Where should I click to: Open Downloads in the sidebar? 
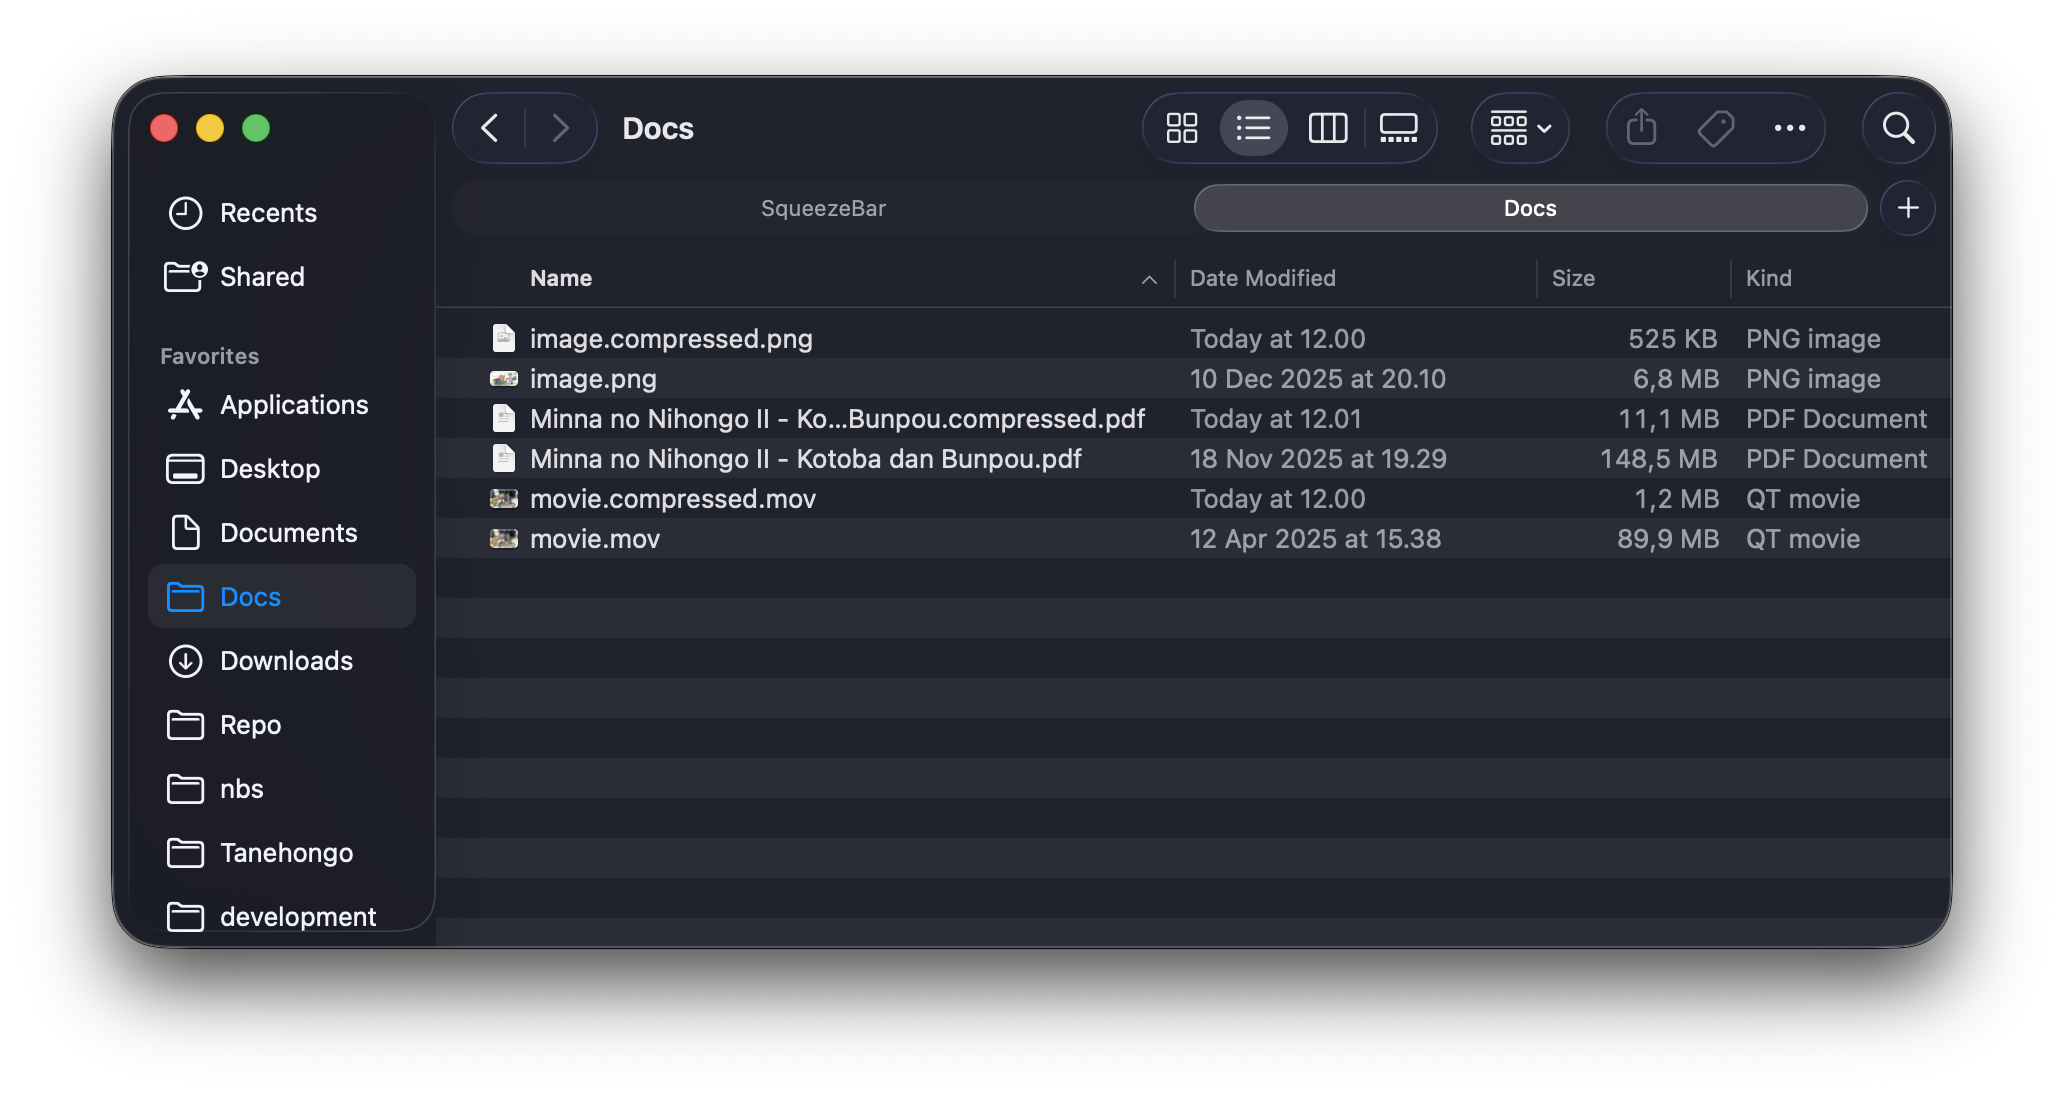286,661
